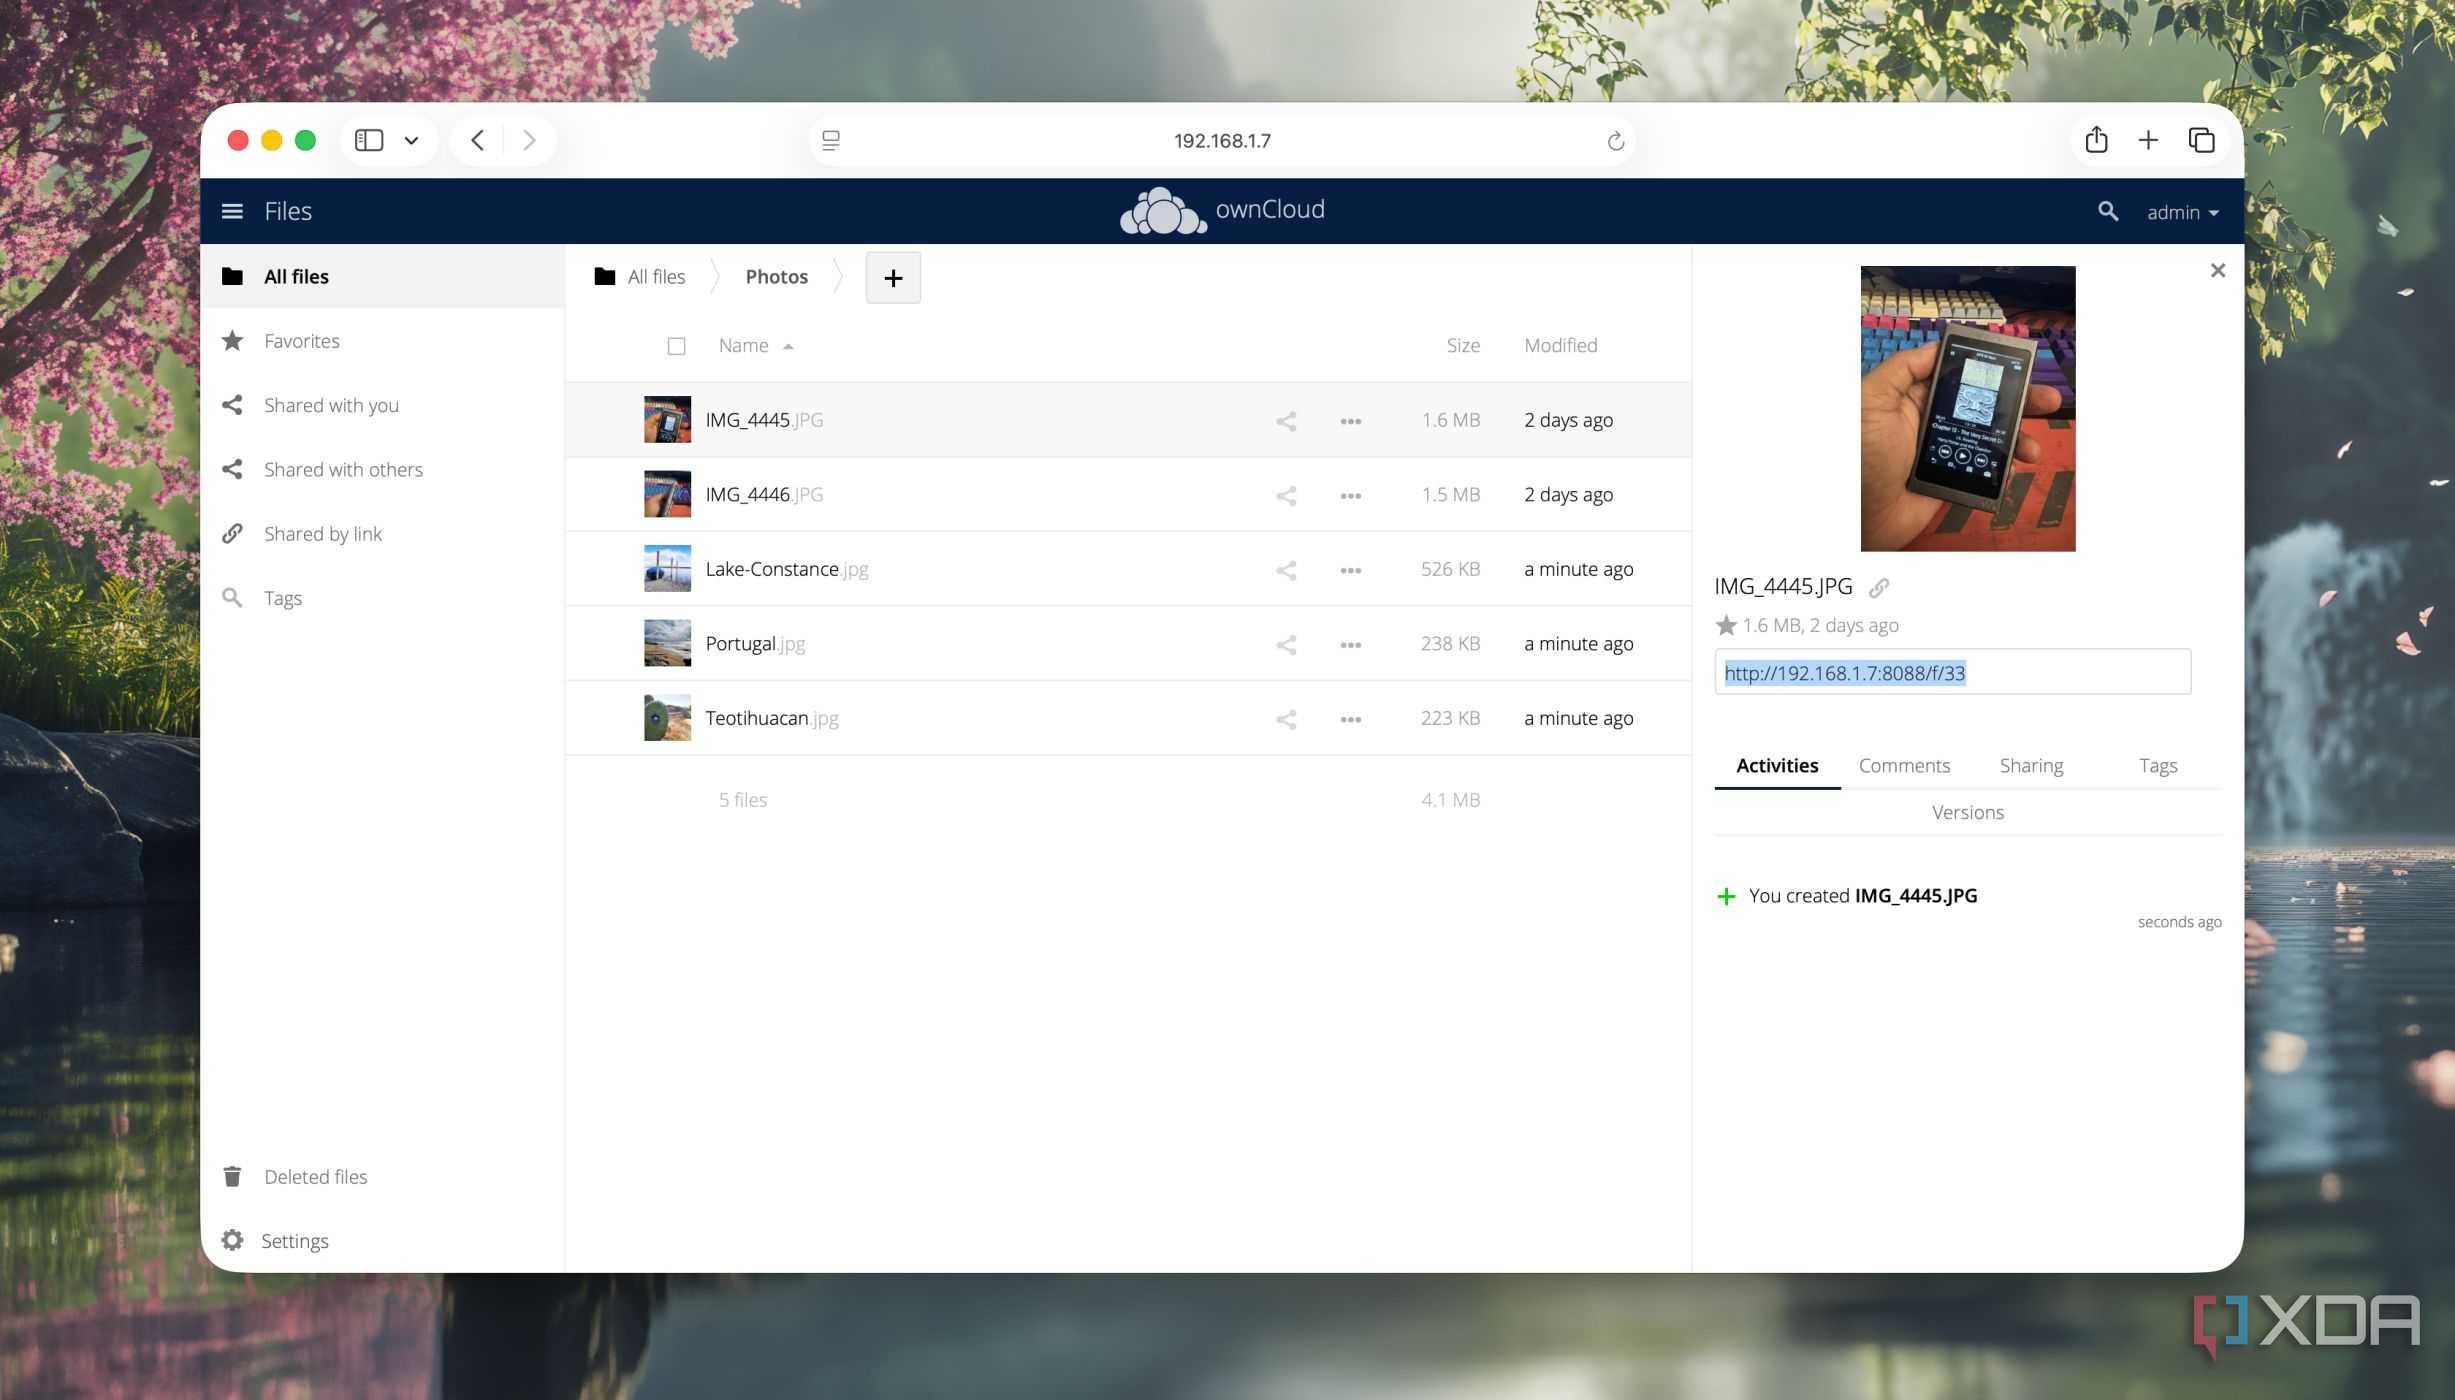The height and width of the screenshot is (1400, 2455).
Task: Open more actions menu for Lake-Constance.jpg
Action: [1350, 570]
